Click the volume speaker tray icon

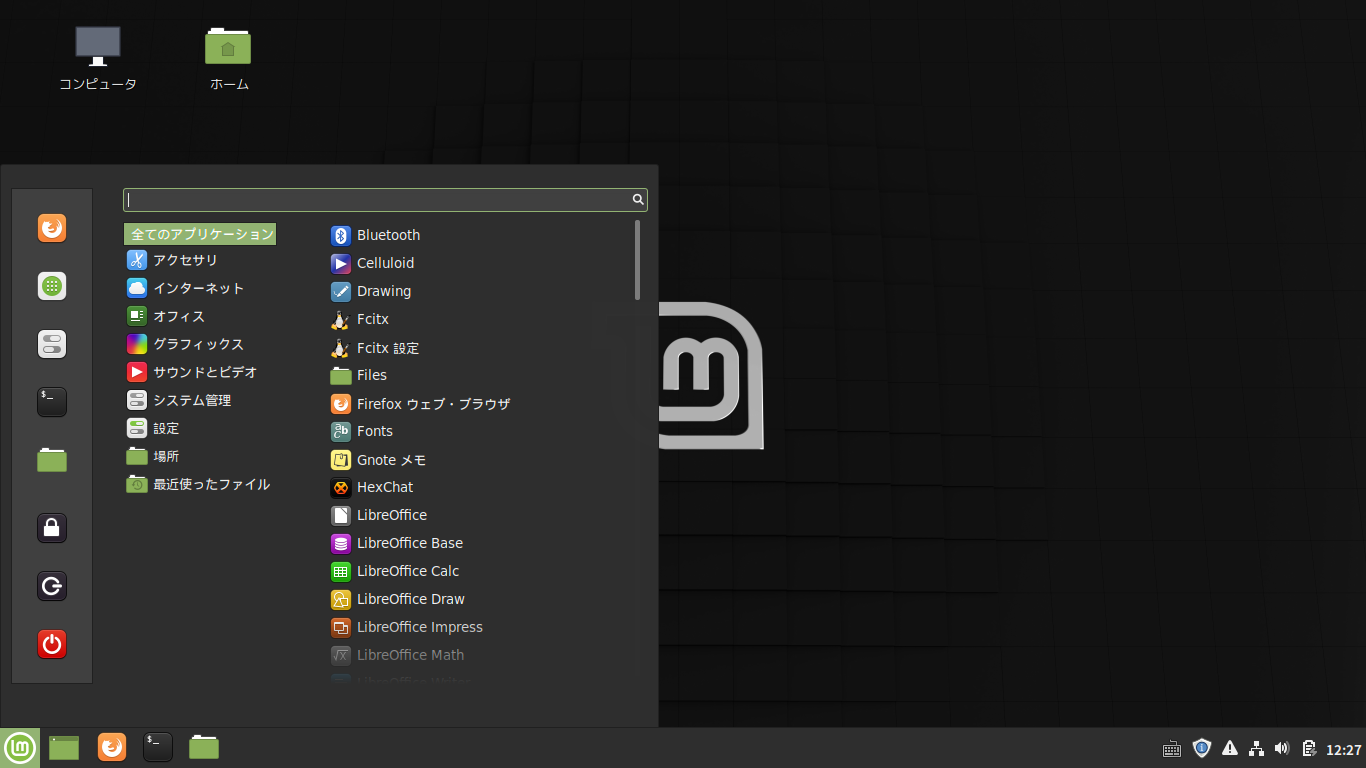tap(1283, 748)
